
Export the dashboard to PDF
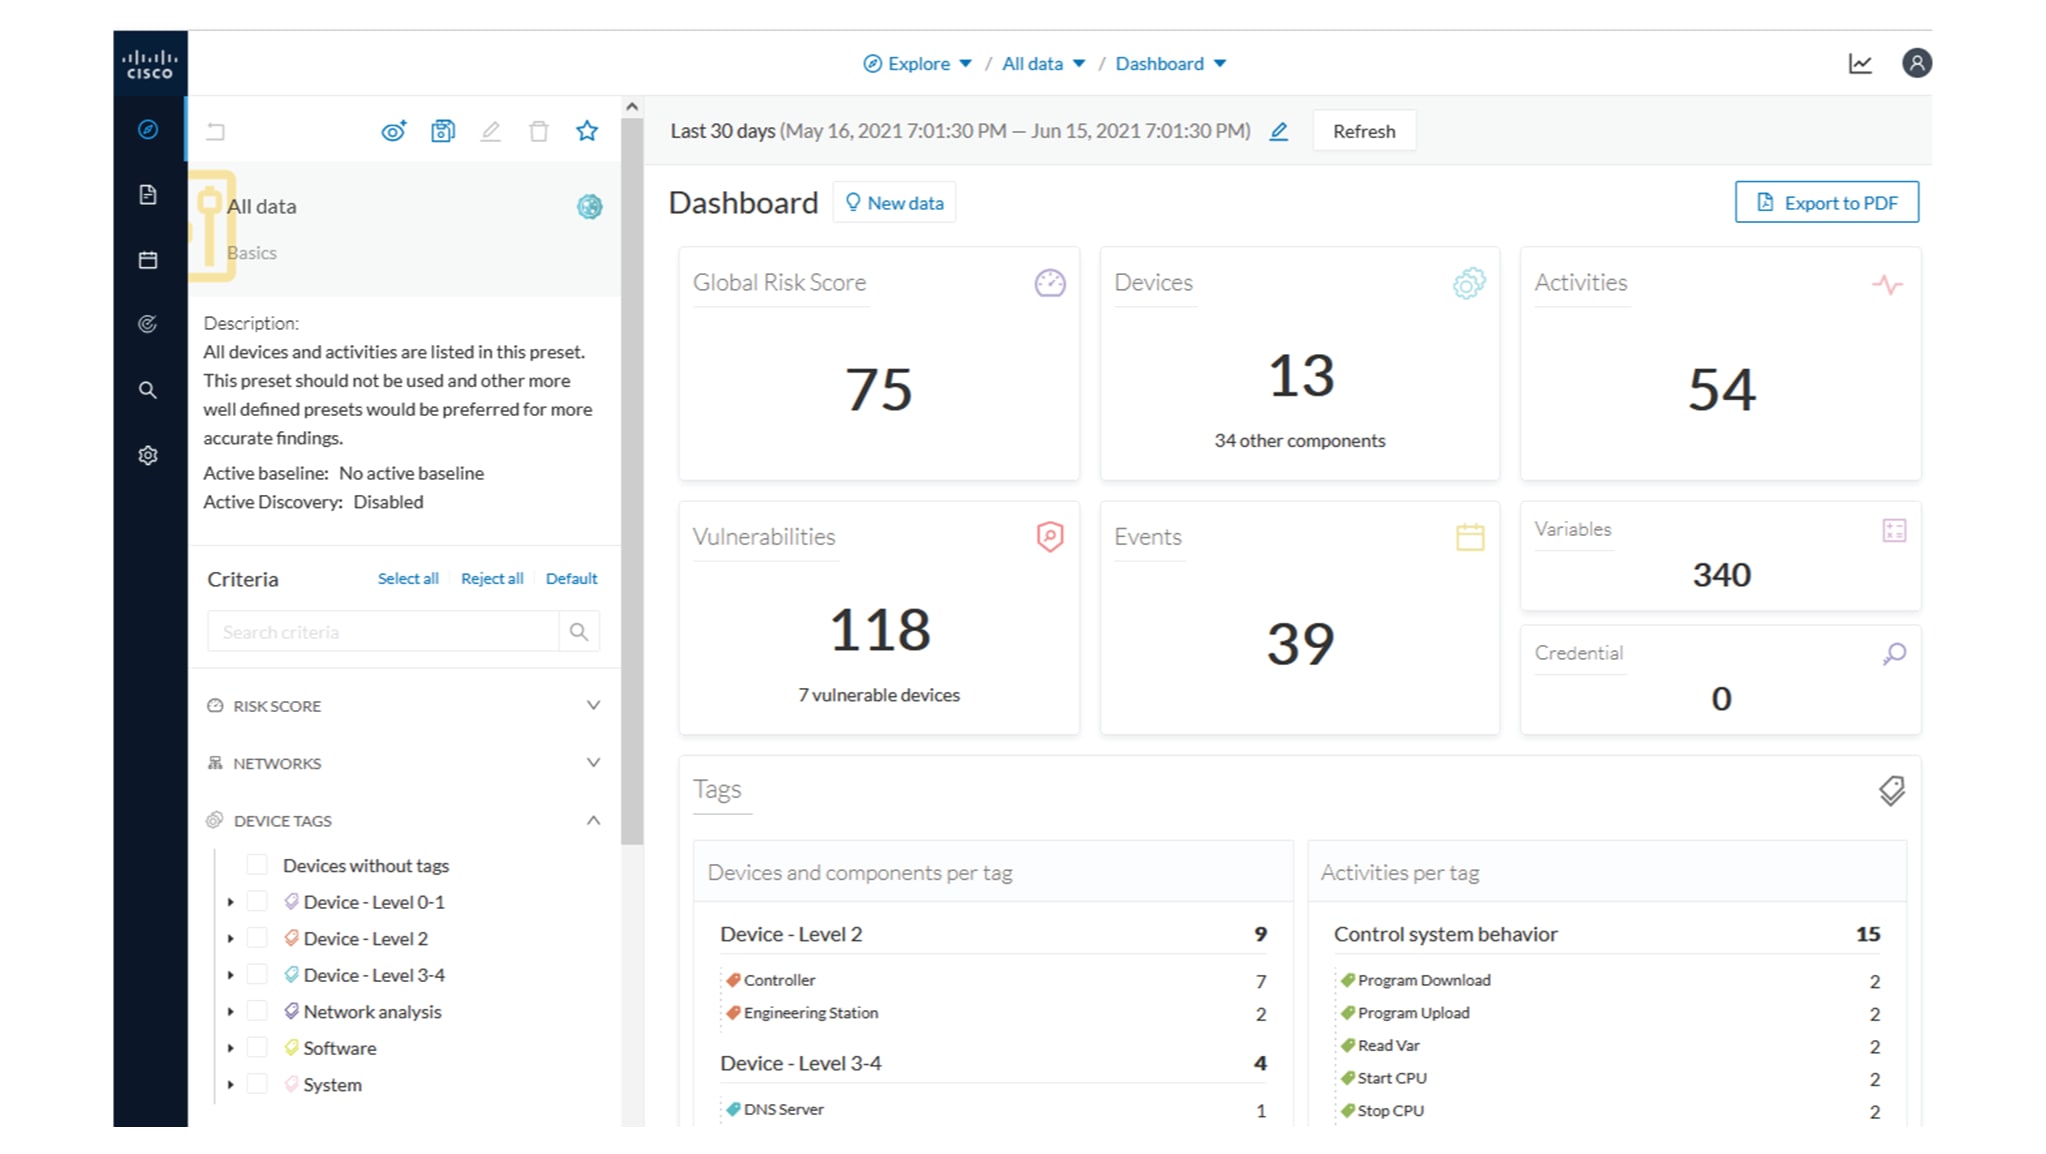point(1826,202)
